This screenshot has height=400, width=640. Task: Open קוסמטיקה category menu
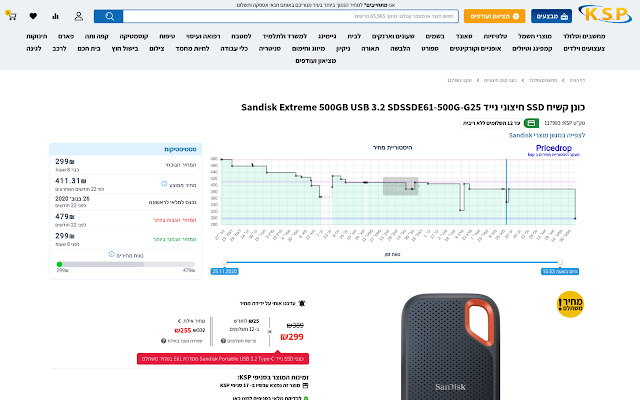tap(134, 36)
